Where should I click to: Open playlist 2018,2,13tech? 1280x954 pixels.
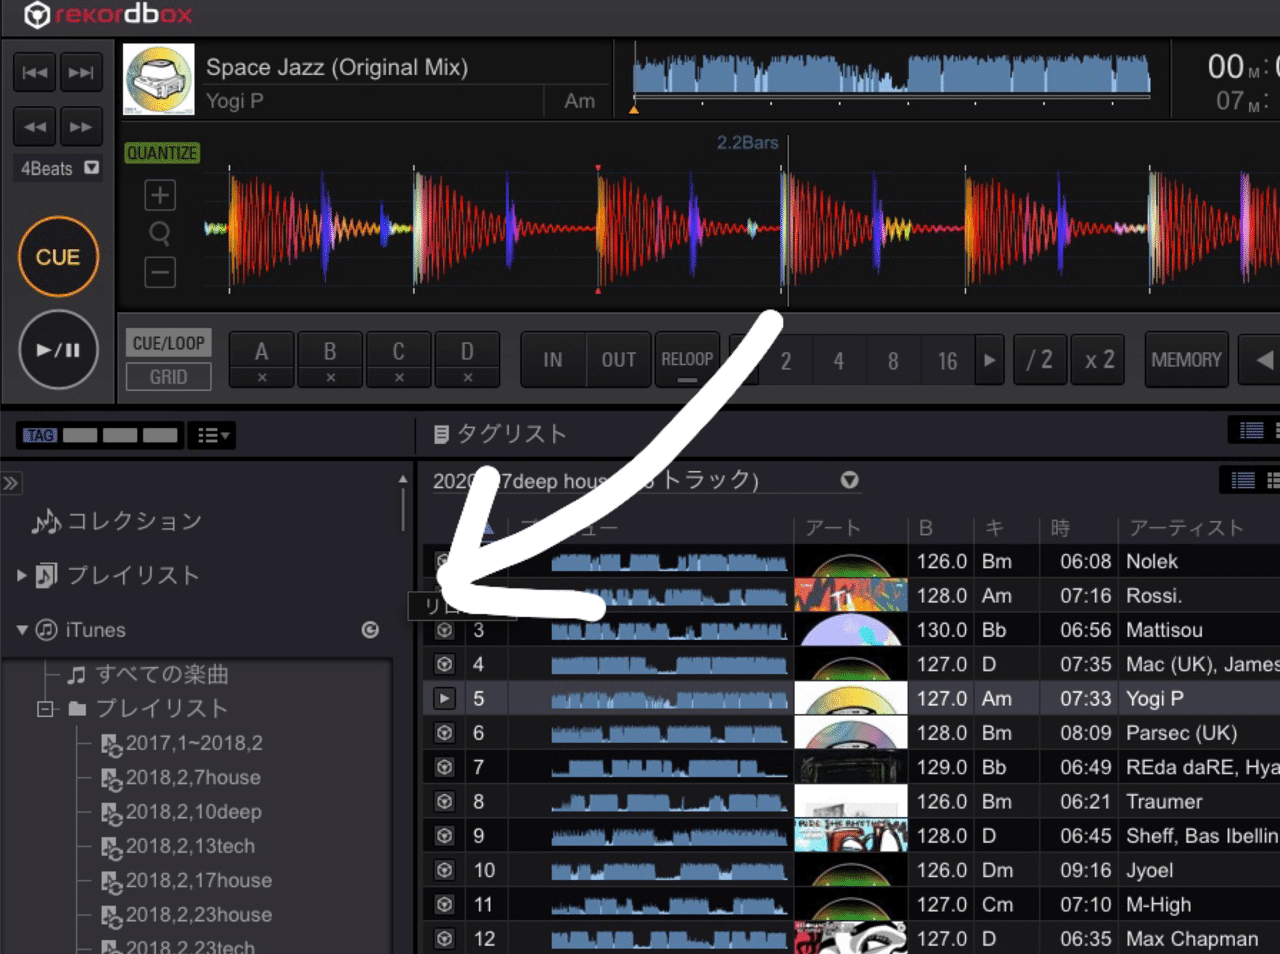coord(178,846)
